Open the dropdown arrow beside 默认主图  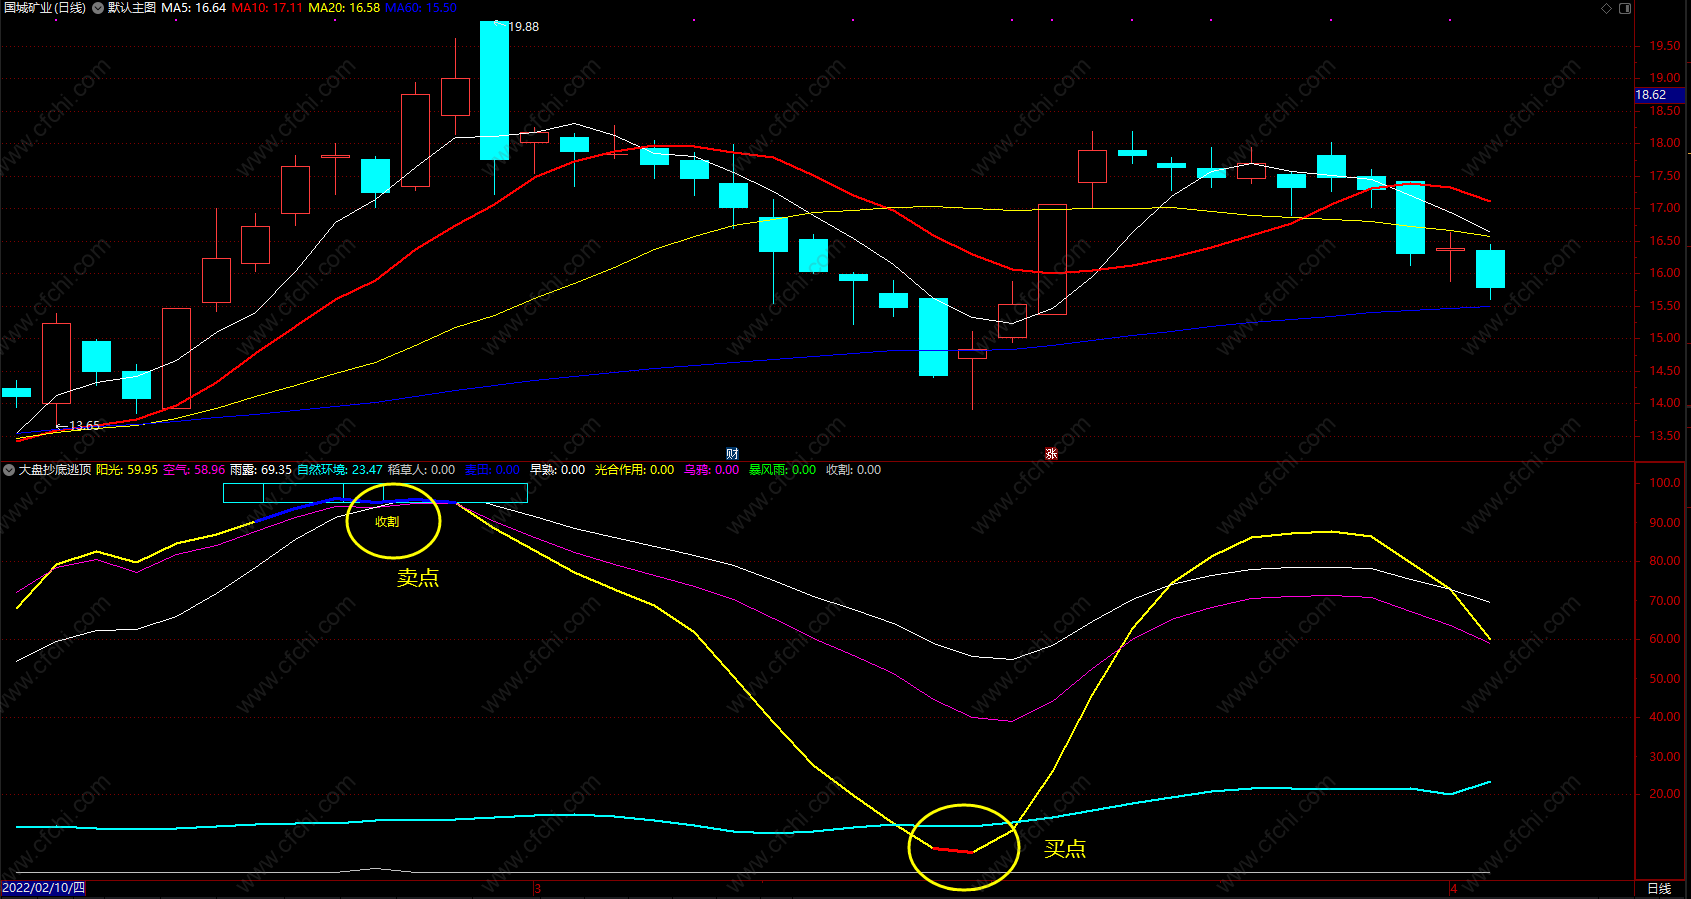[x=98, y=8]
